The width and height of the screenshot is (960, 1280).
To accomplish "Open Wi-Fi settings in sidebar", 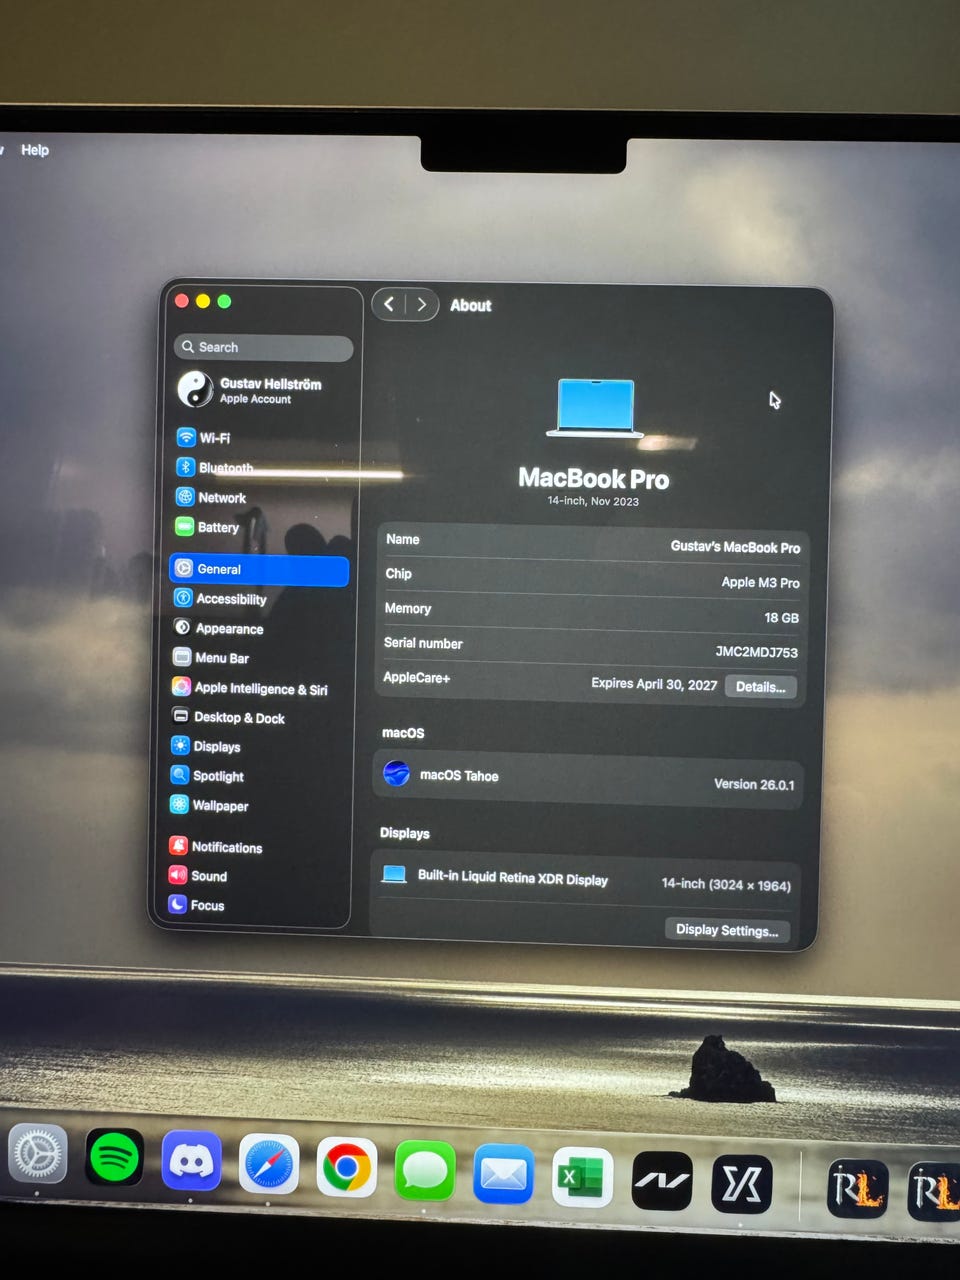I will tap(203, 438).
